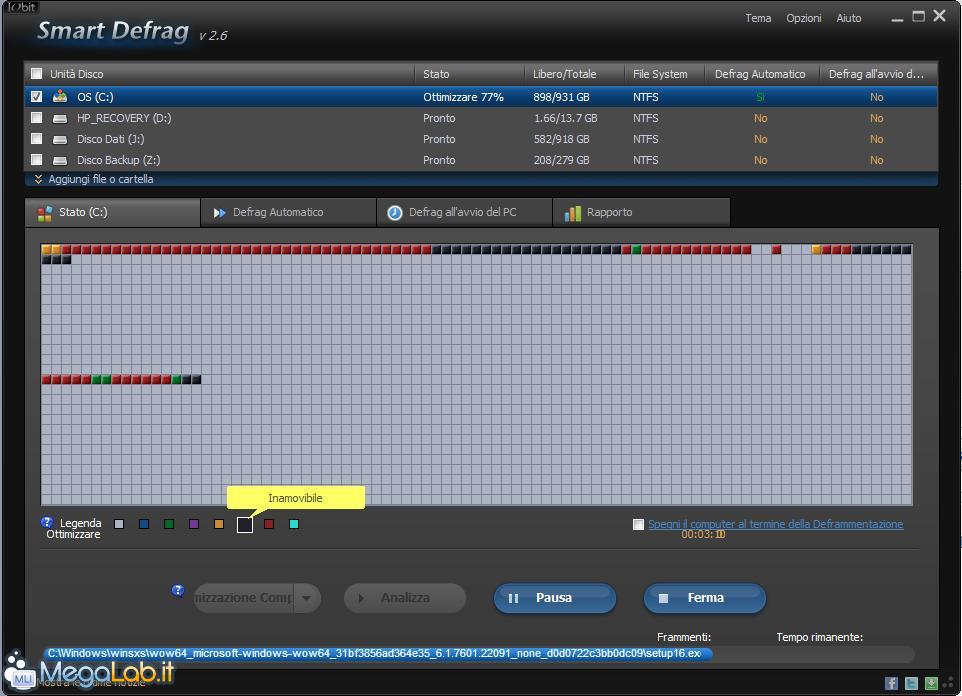Click the light gray legend swatch
This screenshot has height=696, width=962.
coord(119,524)
